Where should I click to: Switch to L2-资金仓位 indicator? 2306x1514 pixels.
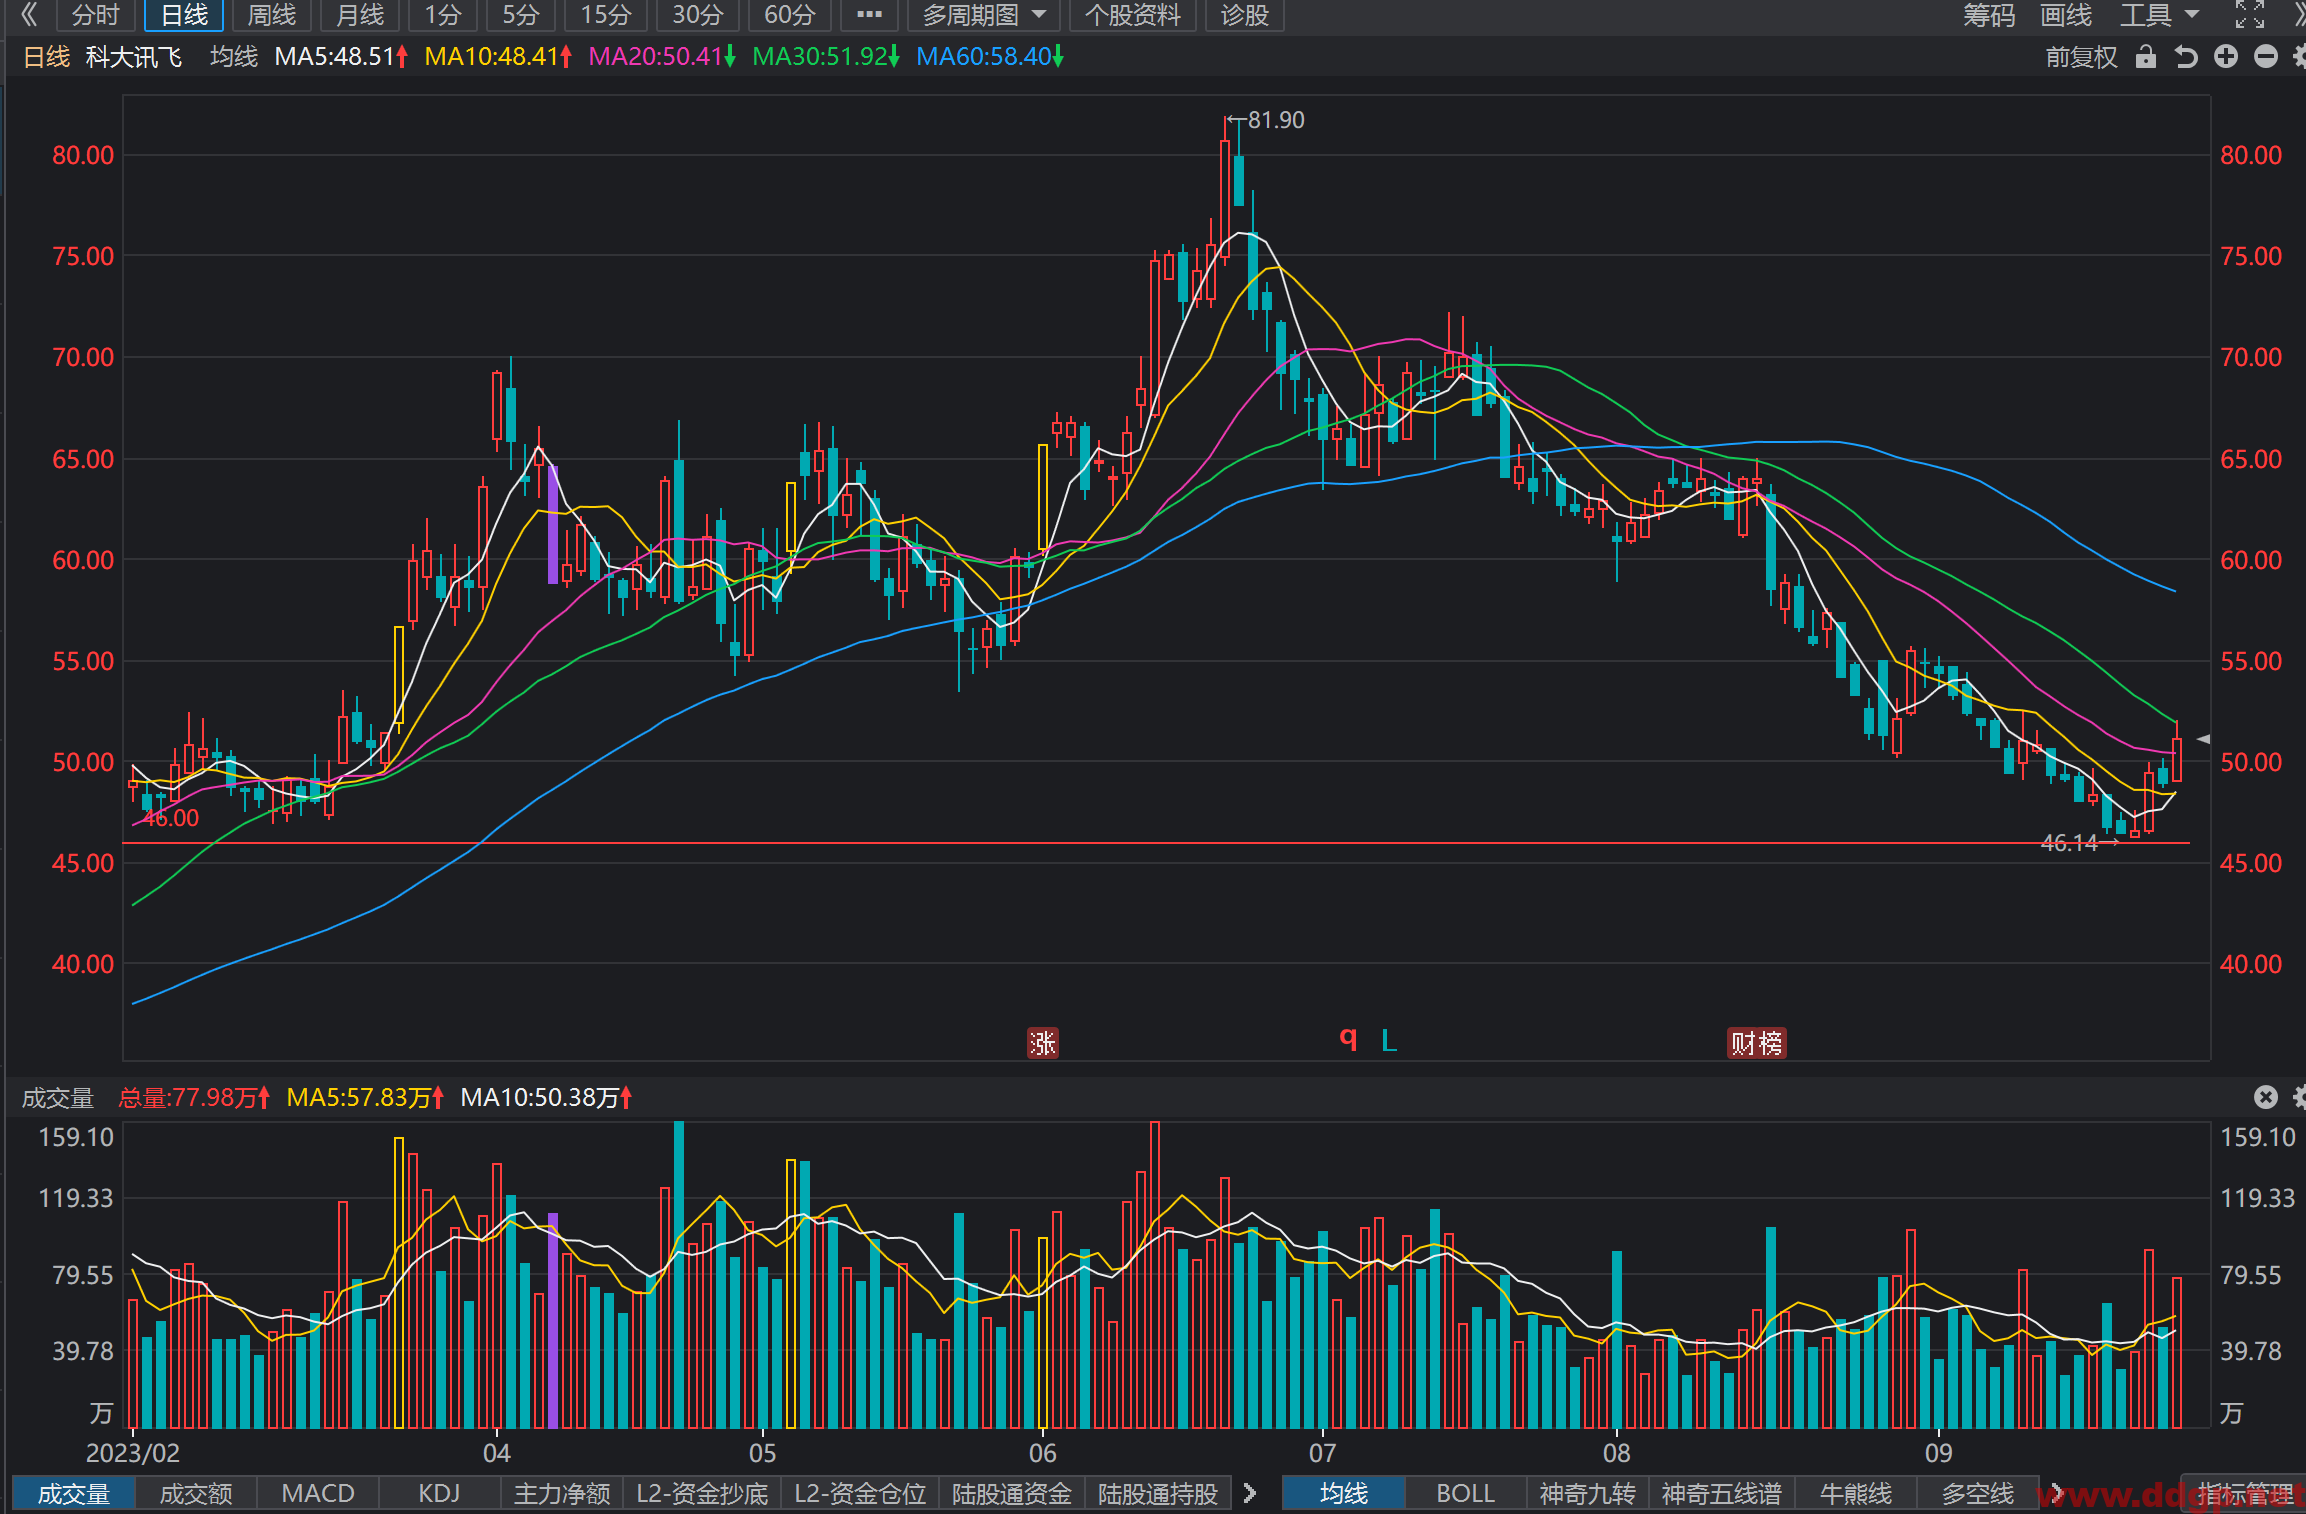(860, 1493)
